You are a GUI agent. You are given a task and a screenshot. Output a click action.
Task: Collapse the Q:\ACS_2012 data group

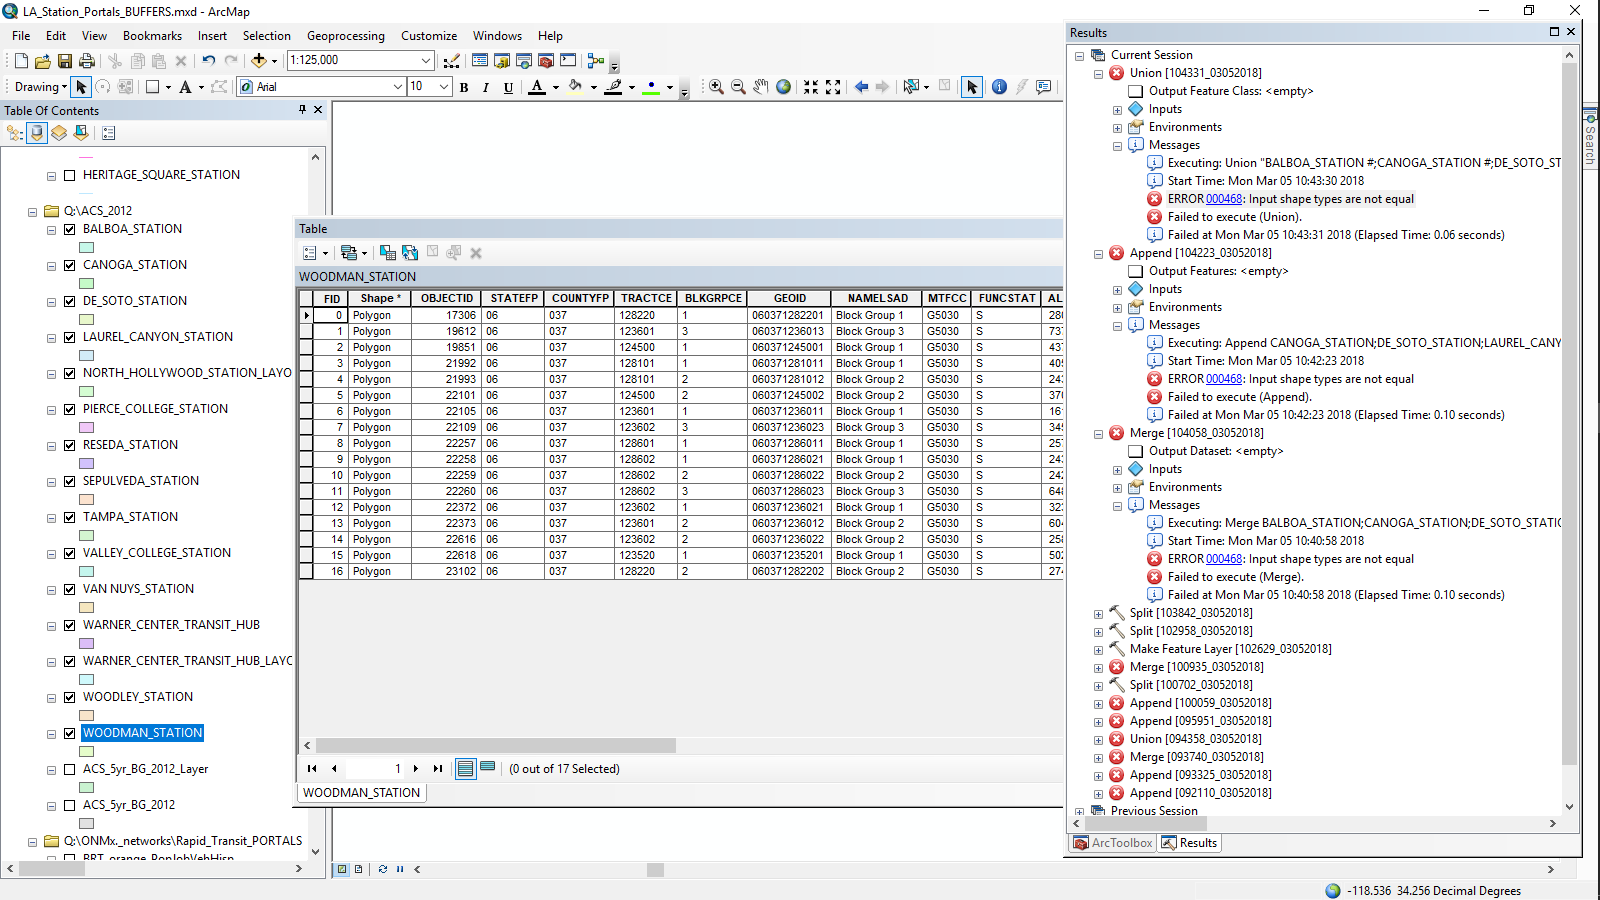coord(32,211)
